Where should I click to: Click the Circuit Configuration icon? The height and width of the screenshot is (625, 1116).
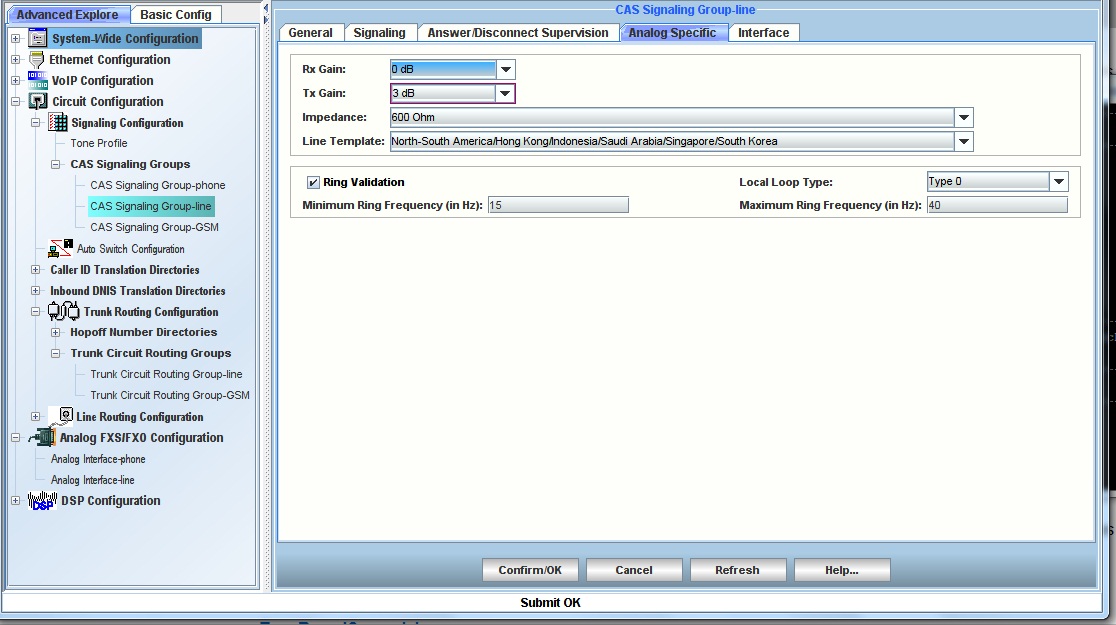coord(38,102)
